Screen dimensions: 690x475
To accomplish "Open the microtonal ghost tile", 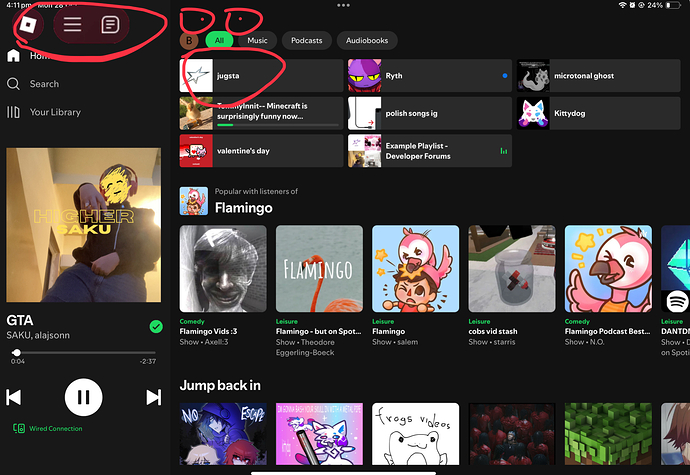I will coord(598,76).
